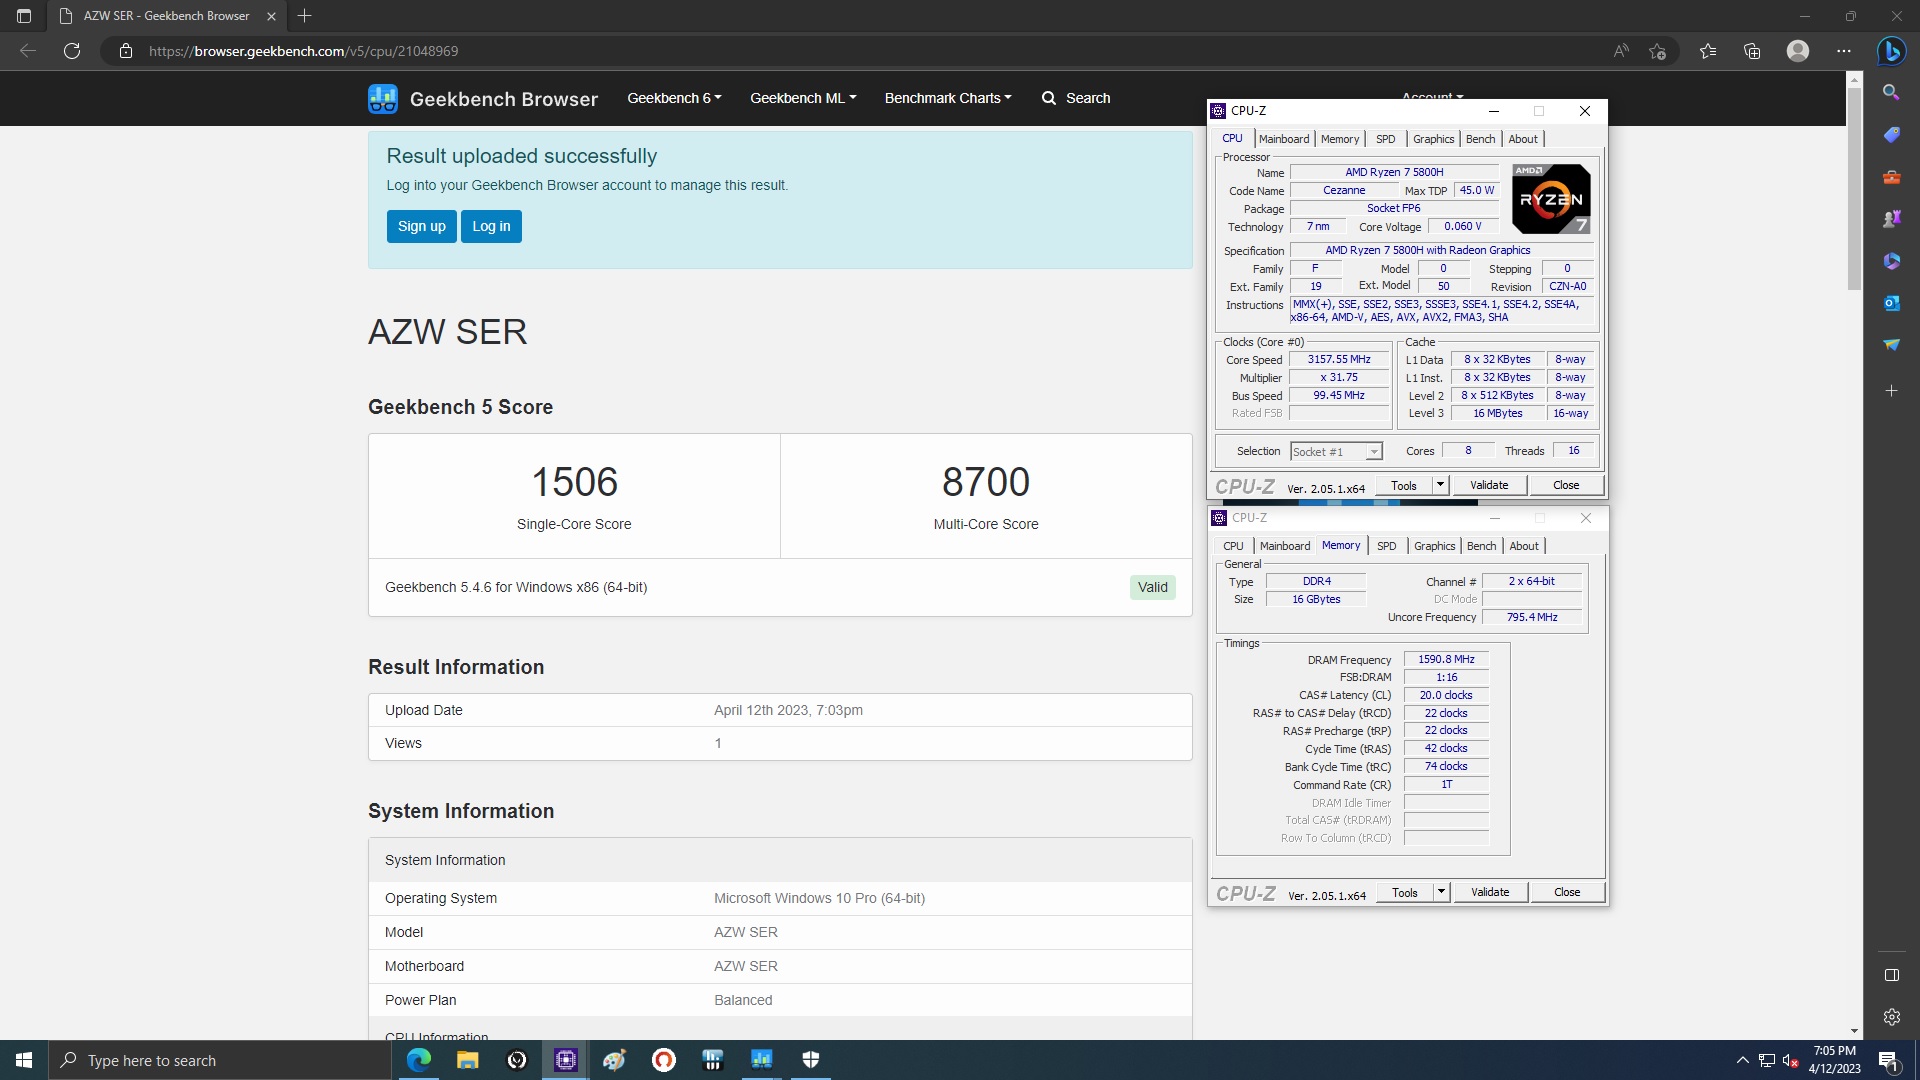
Task: Select CPU tab in lower CPU-Z window
Action: click(1233, 546)
